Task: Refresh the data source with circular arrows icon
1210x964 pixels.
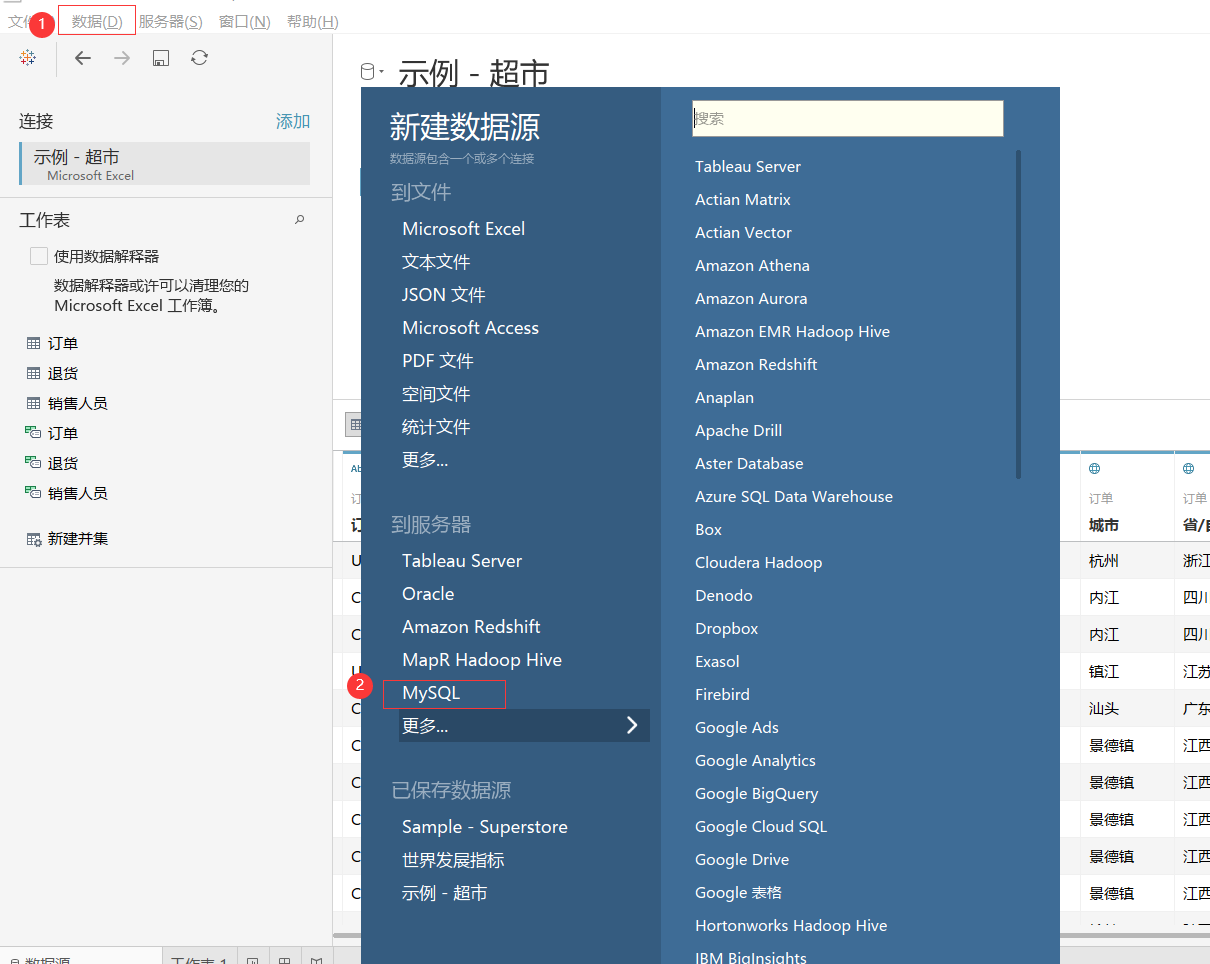Action: coord(199,58)
